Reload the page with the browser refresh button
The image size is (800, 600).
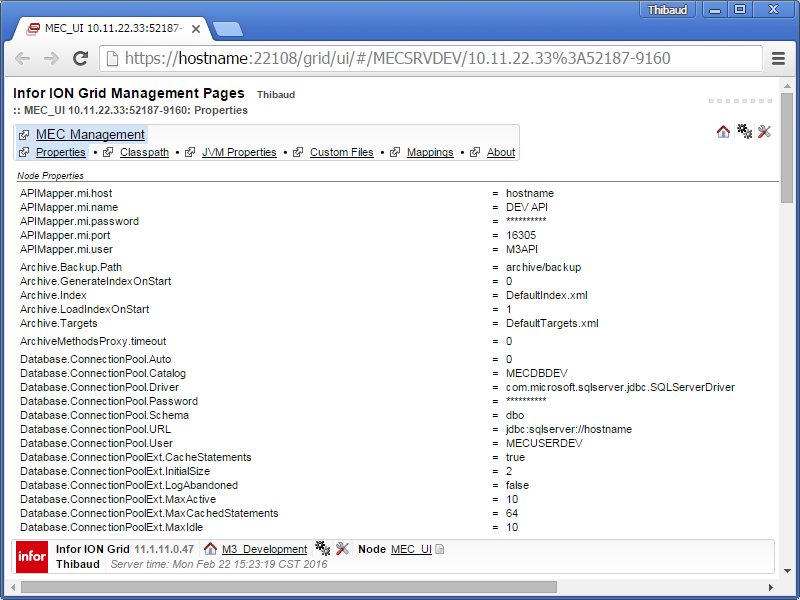(x=80, y=59)
